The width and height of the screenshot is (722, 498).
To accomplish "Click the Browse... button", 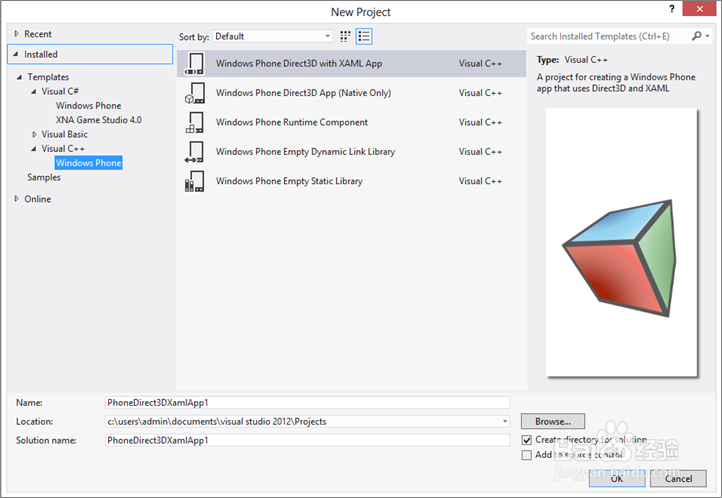I will tap(553, 421).
